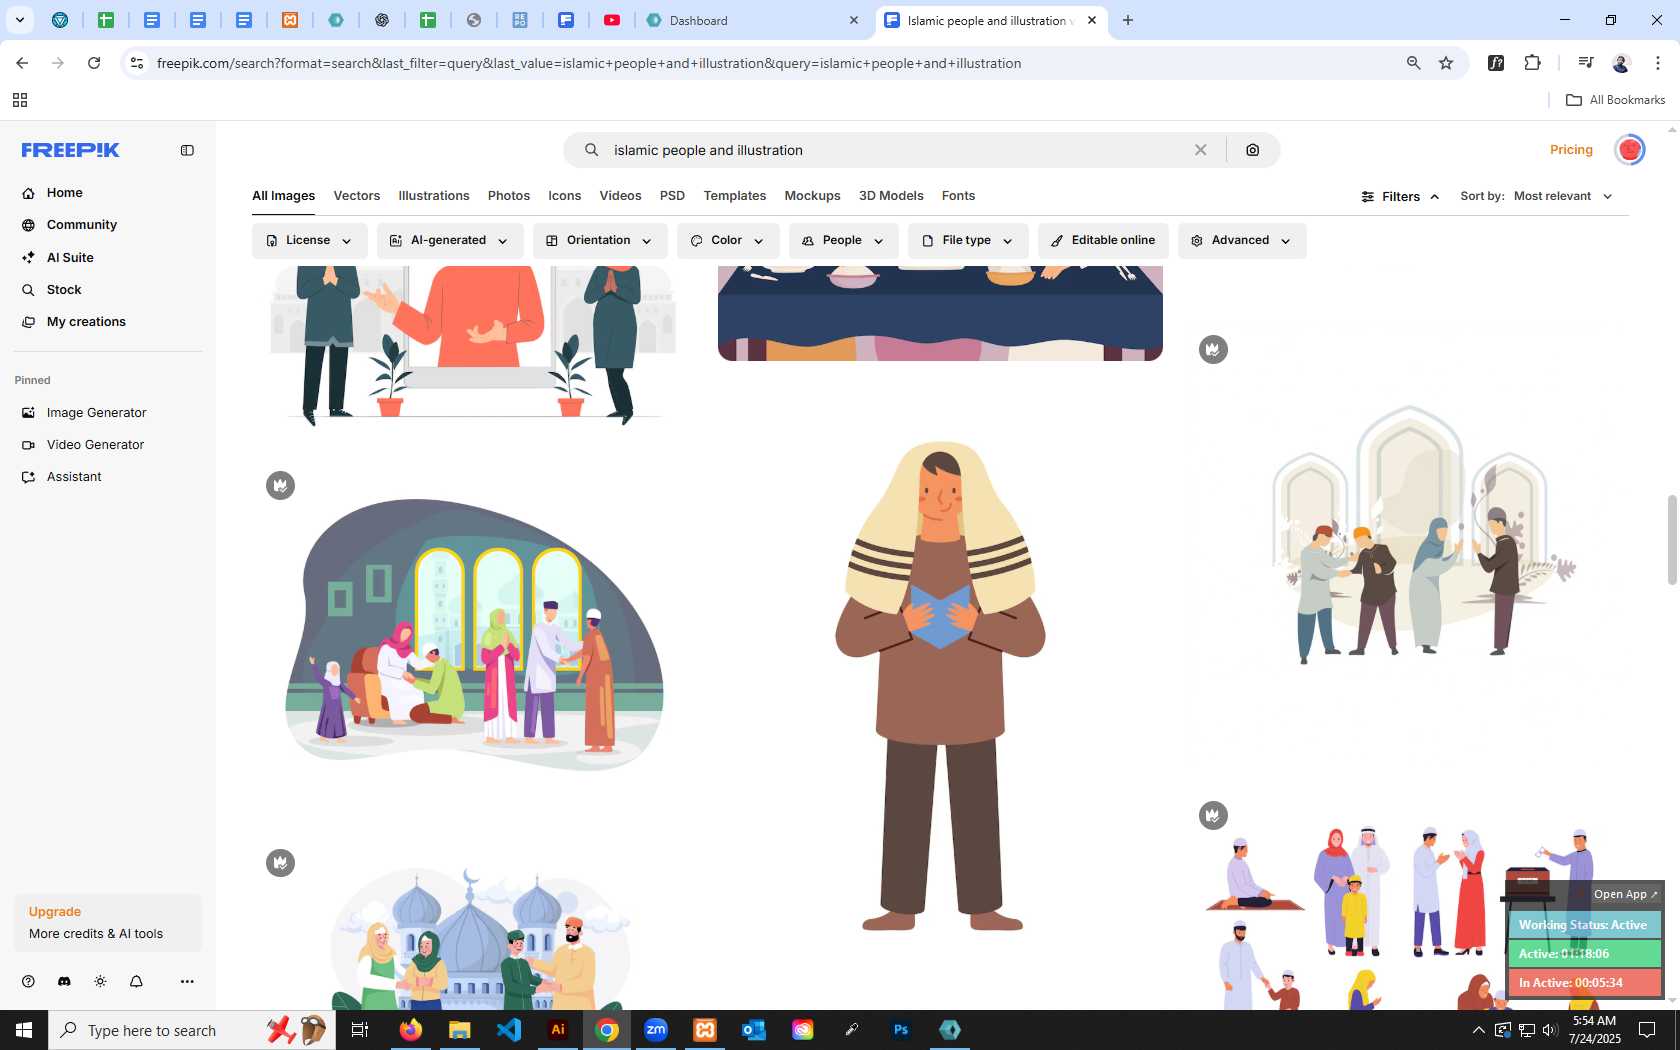Toggle light/dark theme sun icon
The image size is (1680, 1050).
tap(100, 982)
